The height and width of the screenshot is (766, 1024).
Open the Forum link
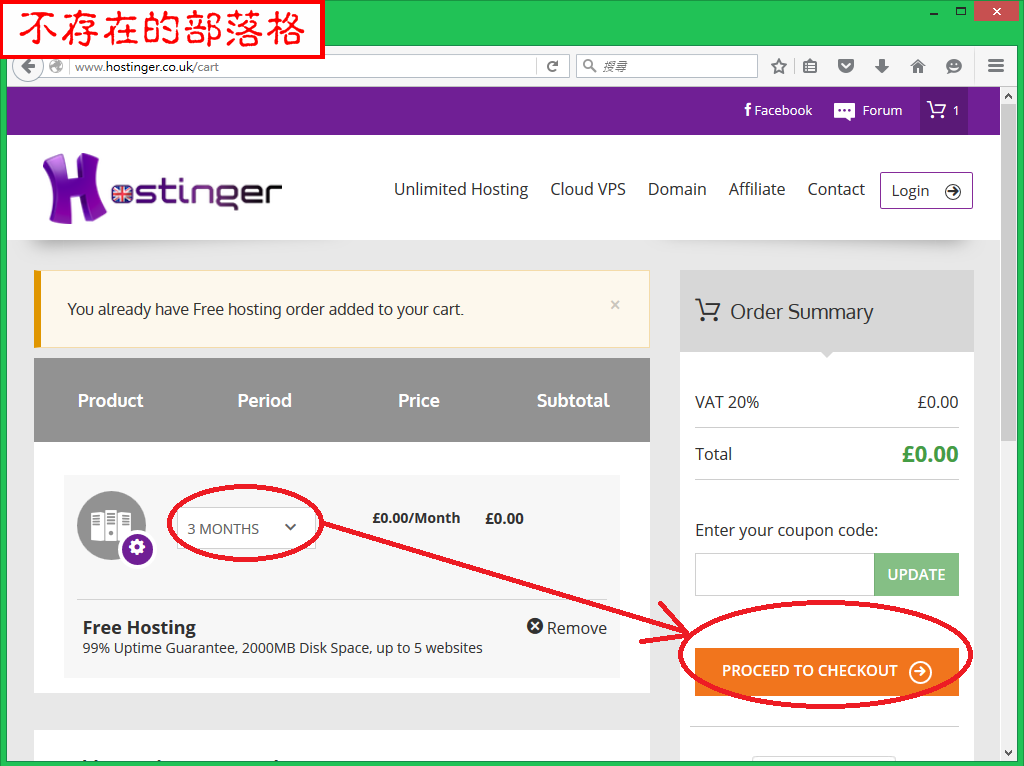[x=868, y=111]
